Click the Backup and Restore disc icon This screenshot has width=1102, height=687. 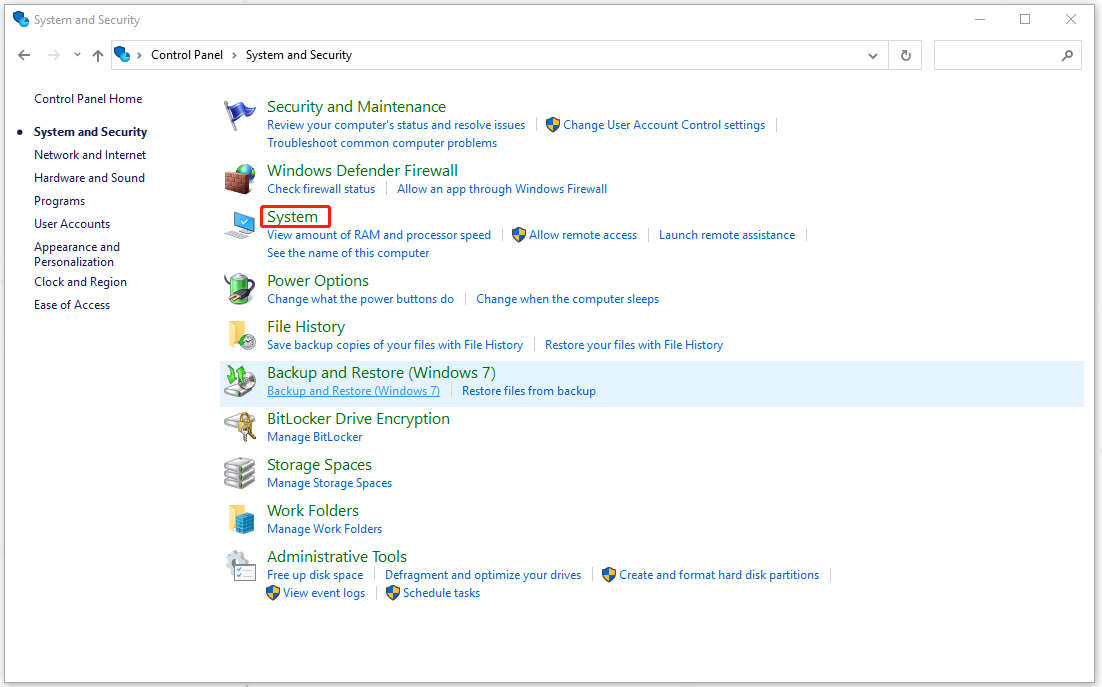tap(240, 381)
